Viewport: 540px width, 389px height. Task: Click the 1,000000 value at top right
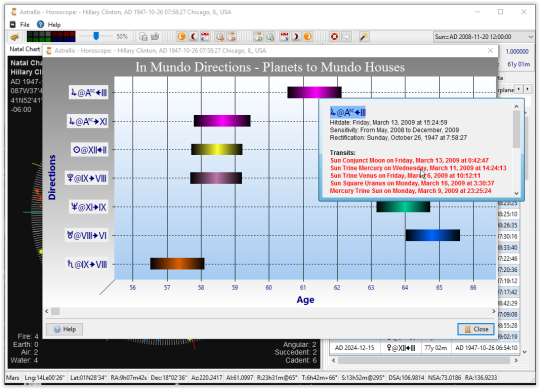tap(517, 51)
